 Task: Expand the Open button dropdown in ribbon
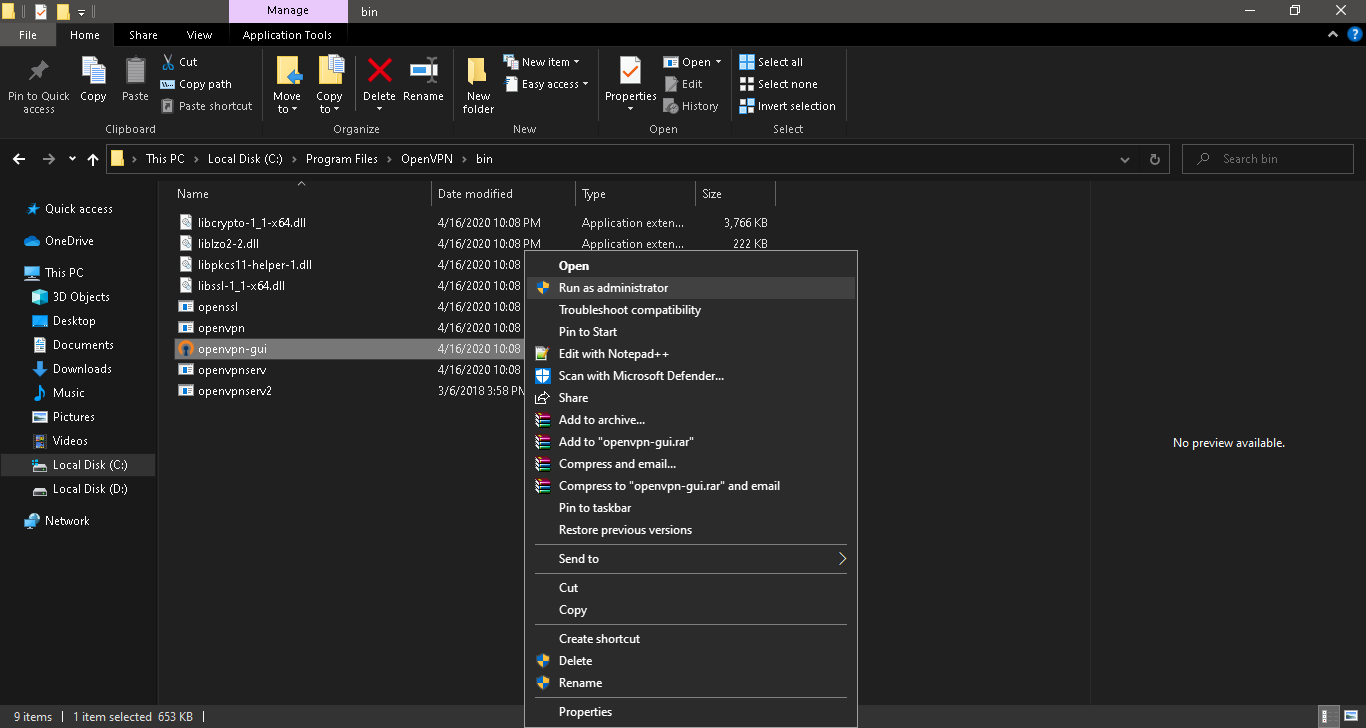click(x=718, y=62)
